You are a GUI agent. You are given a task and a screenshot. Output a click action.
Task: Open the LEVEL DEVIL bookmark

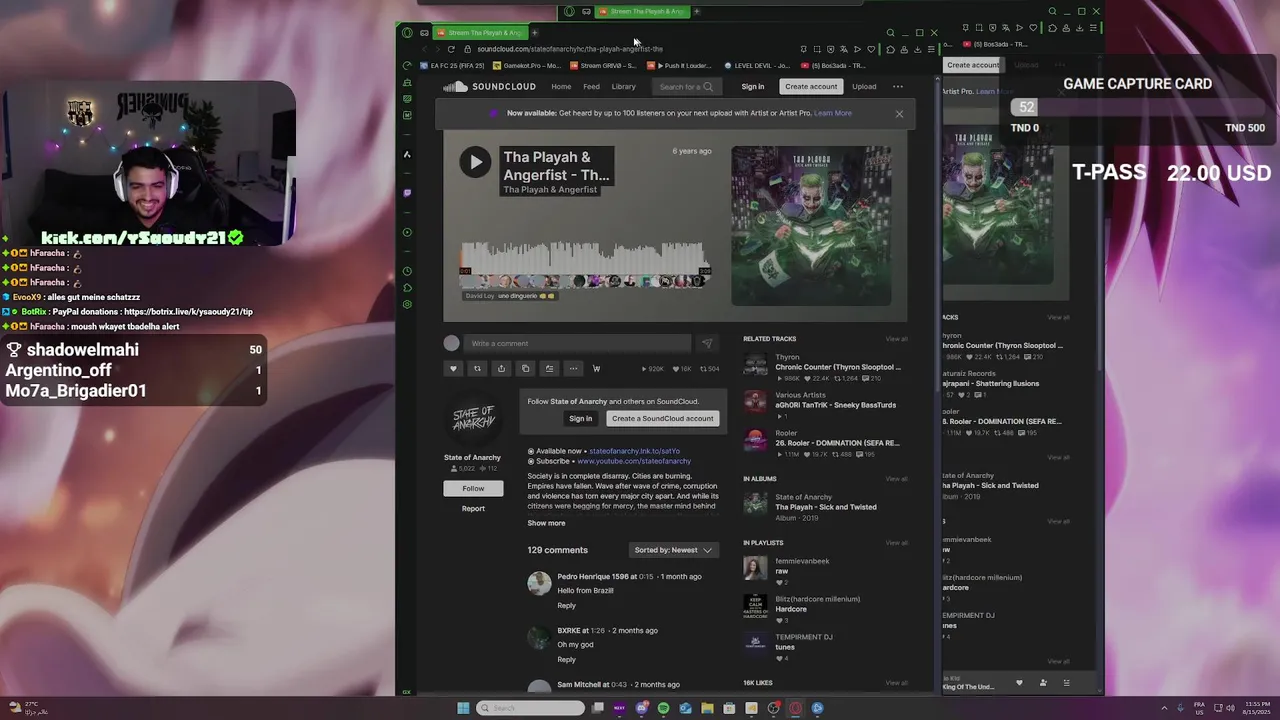click(757, 66)
